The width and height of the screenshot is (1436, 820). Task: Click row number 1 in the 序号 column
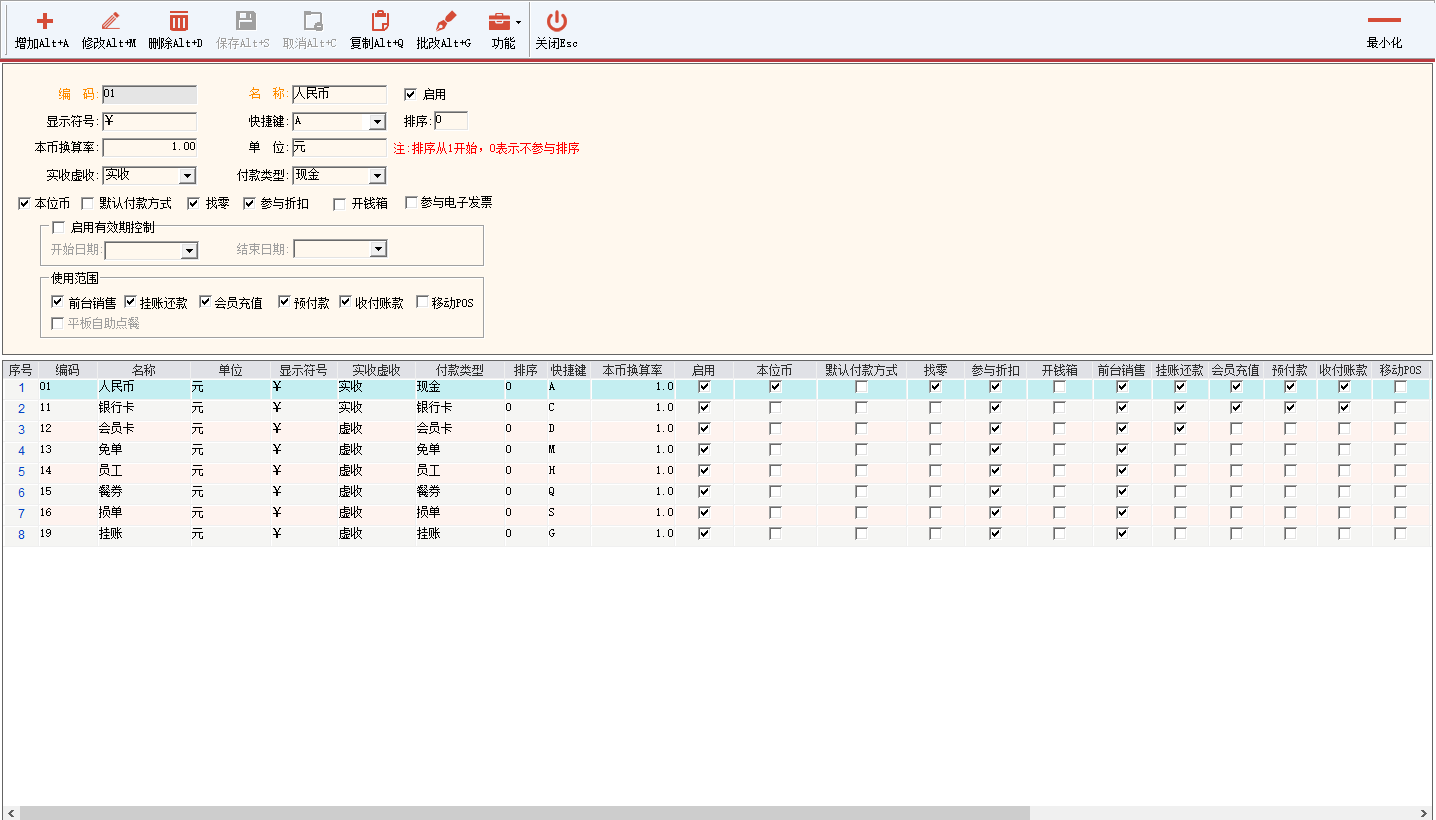(x=21, y=387)
